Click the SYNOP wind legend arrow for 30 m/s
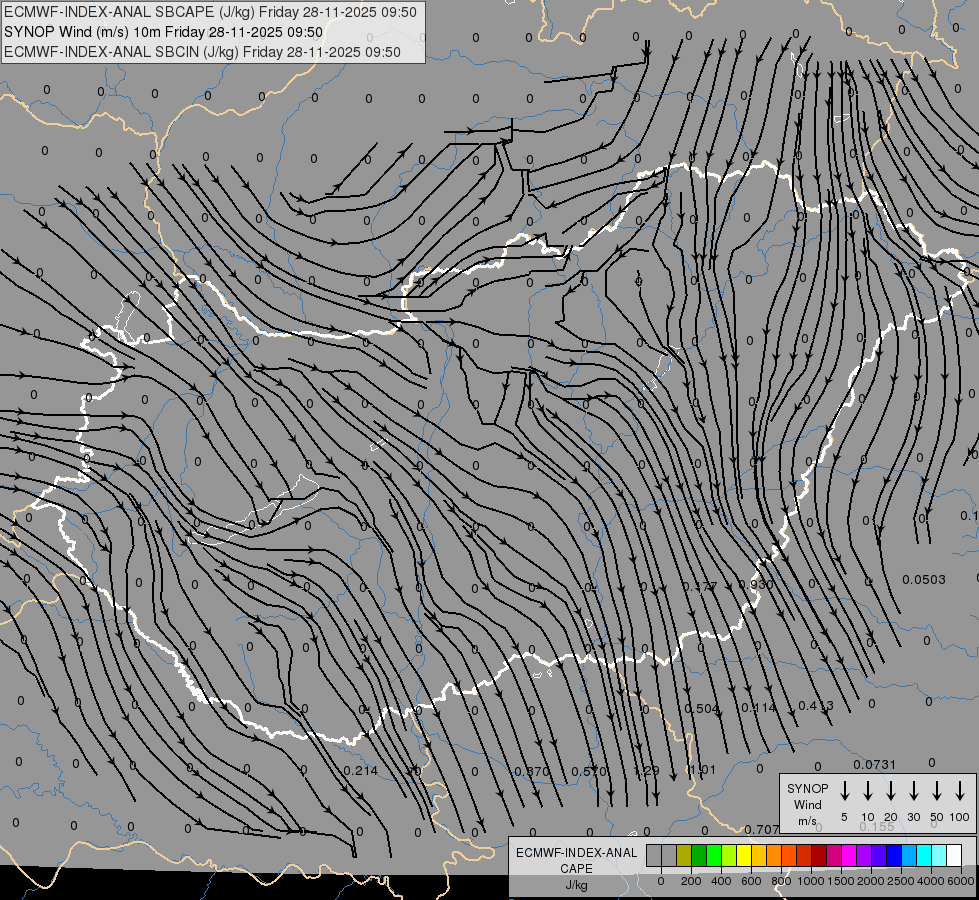 (x=913, y=790)
